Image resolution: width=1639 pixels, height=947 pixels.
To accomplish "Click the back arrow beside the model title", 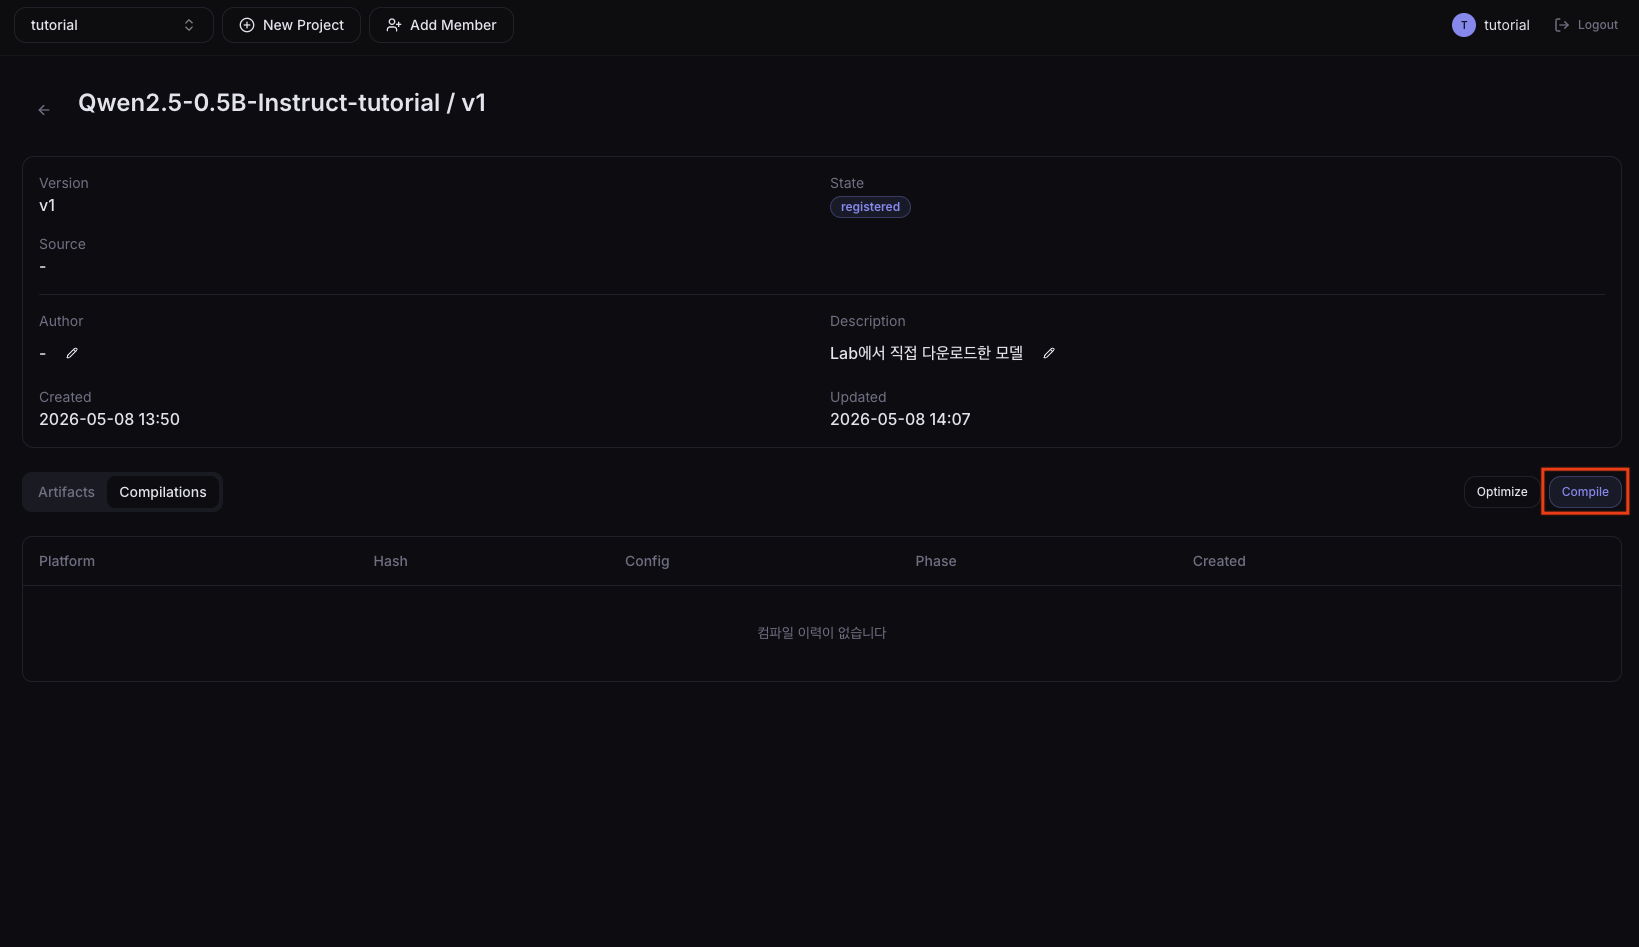I will [44, 110].
